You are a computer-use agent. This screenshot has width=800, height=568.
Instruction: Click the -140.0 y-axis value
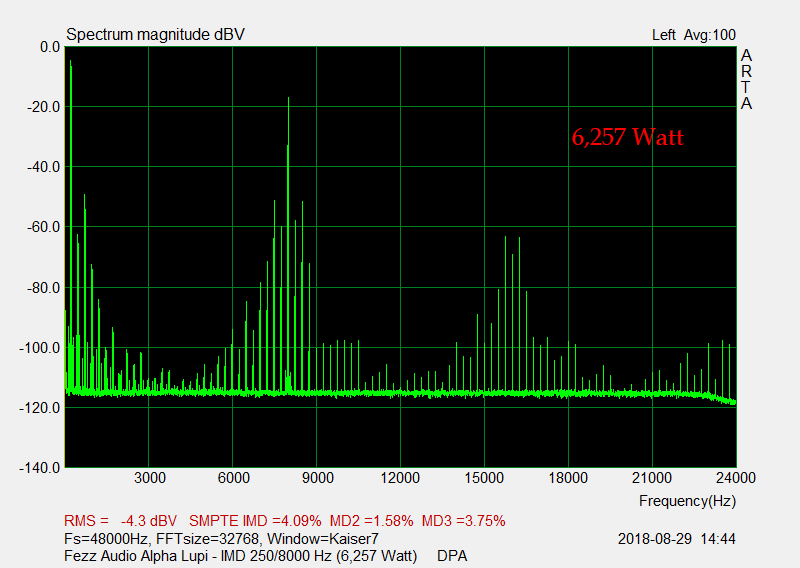pos(40,467)
